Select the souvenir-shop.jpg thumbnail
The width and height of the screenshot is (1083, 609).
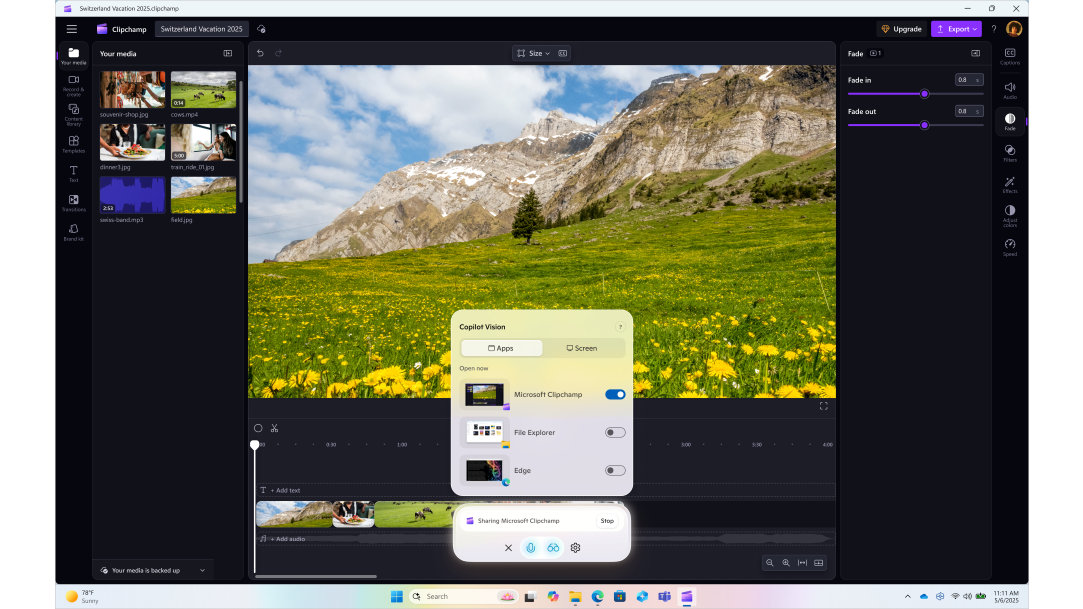pos(132,90)
